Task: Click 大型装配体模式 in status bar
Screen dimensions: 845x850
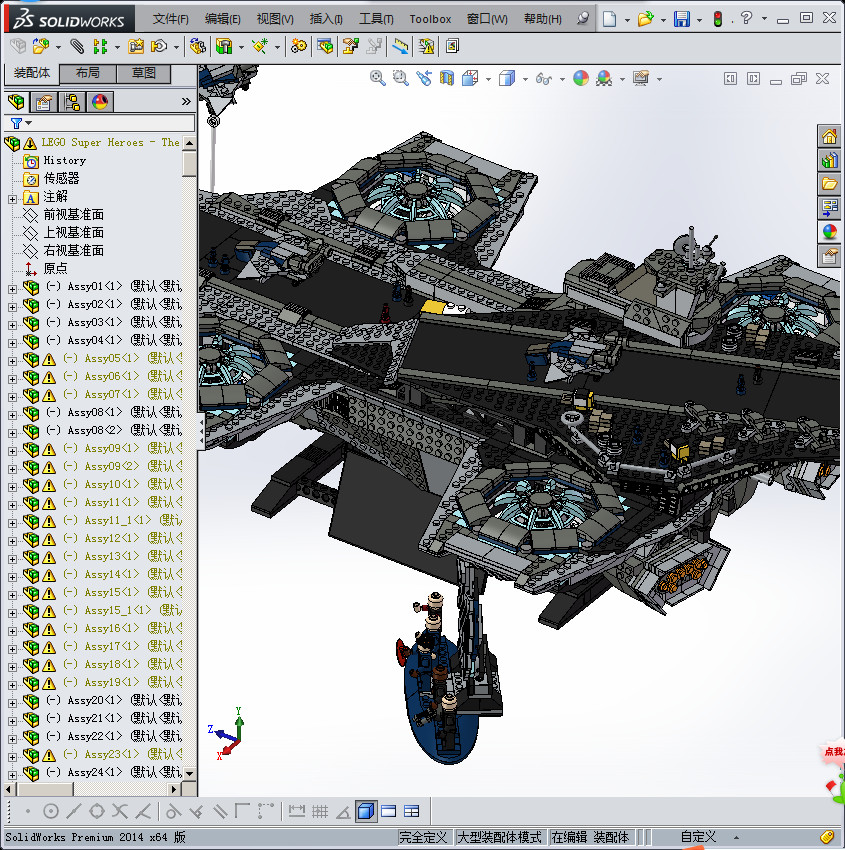Action: tap(499, 838)
